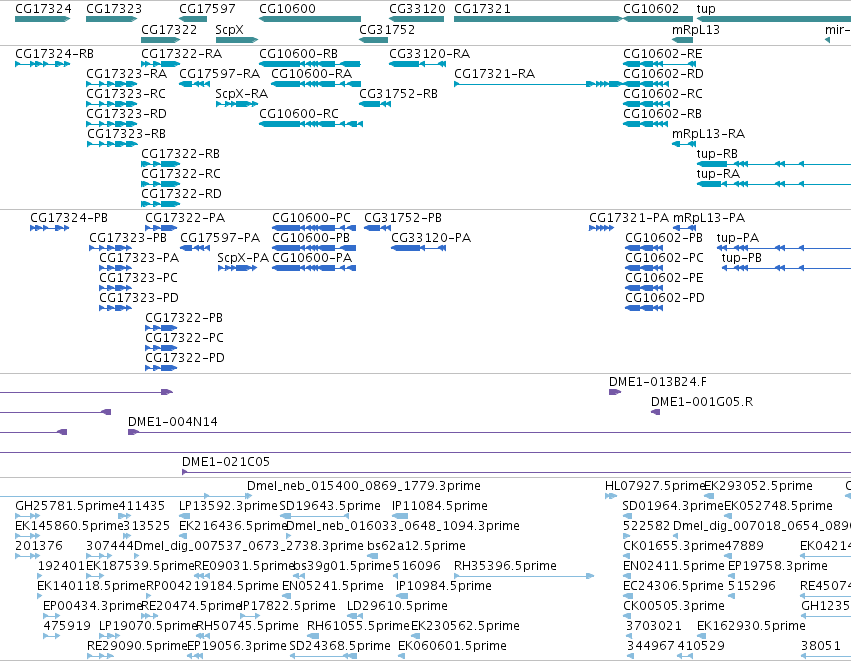The width and height of the screenshot is (851, 661).
Task: Open the CG17324-RB transcript label
Action: tap(54, 54)
